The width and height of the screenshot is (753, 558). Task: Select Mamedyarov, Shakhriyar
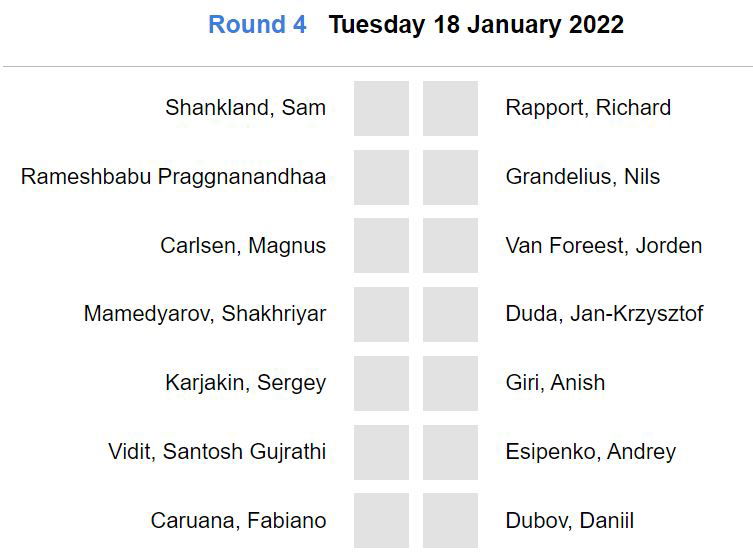pos(205,314)
